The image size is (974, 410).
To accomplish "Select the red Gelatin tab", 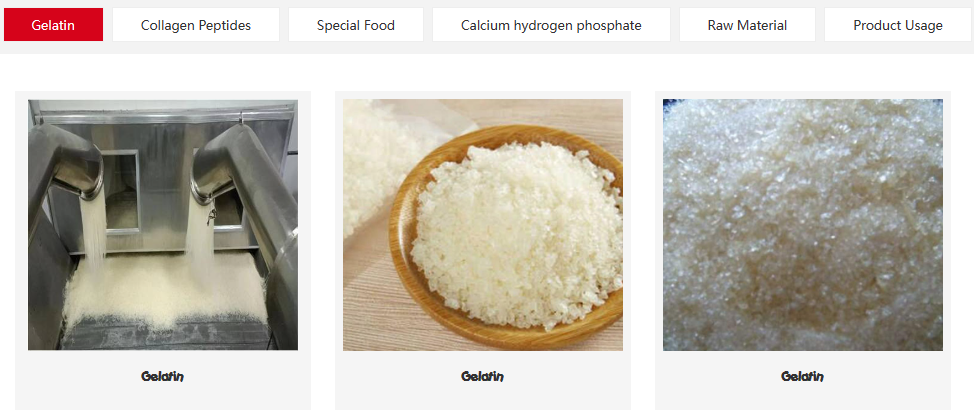I will pyautogui.click(x=53, y=25).
